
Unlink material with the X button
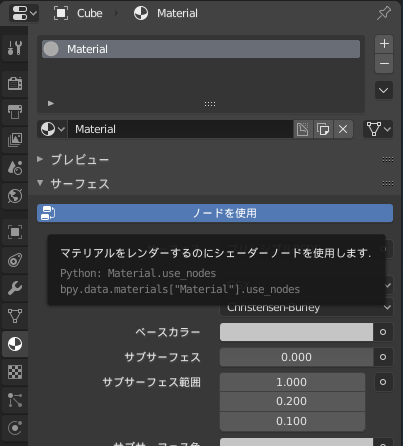point(343,129)
